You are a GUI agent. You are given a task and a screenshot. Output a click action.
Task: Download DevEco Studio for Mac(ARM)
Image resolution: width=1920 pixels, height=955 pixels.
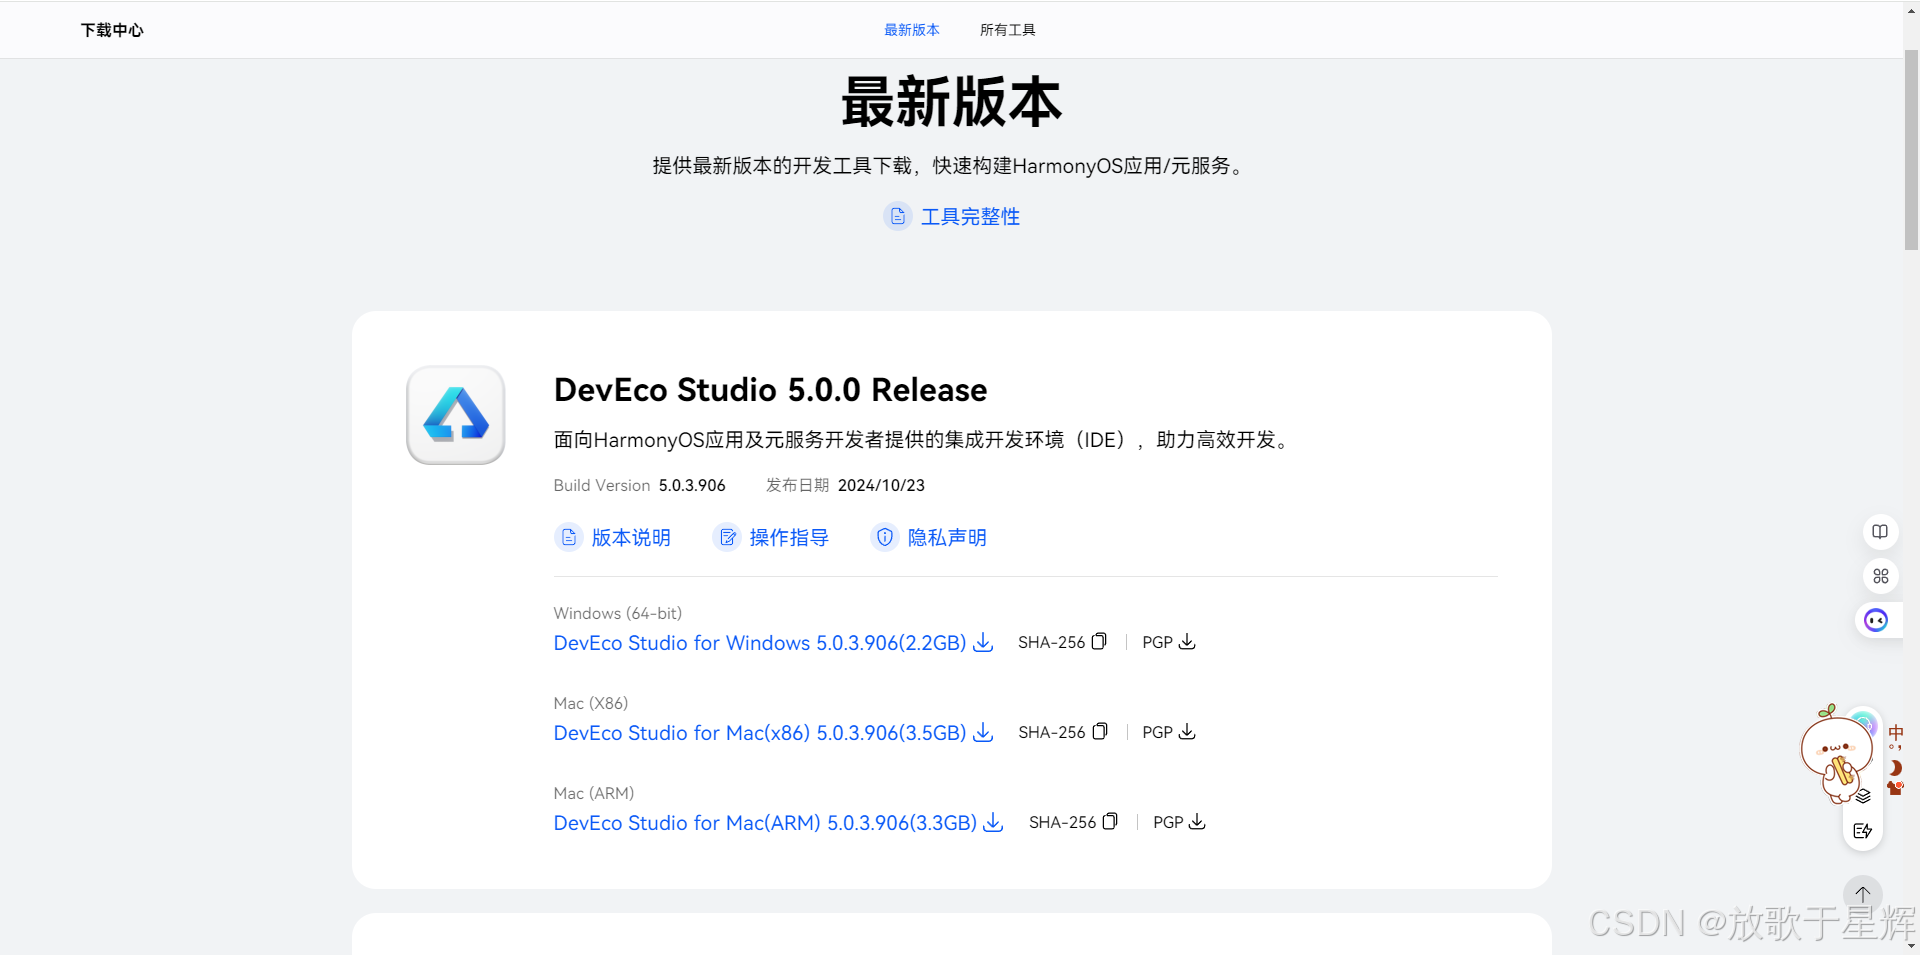[x=765, y=823]
